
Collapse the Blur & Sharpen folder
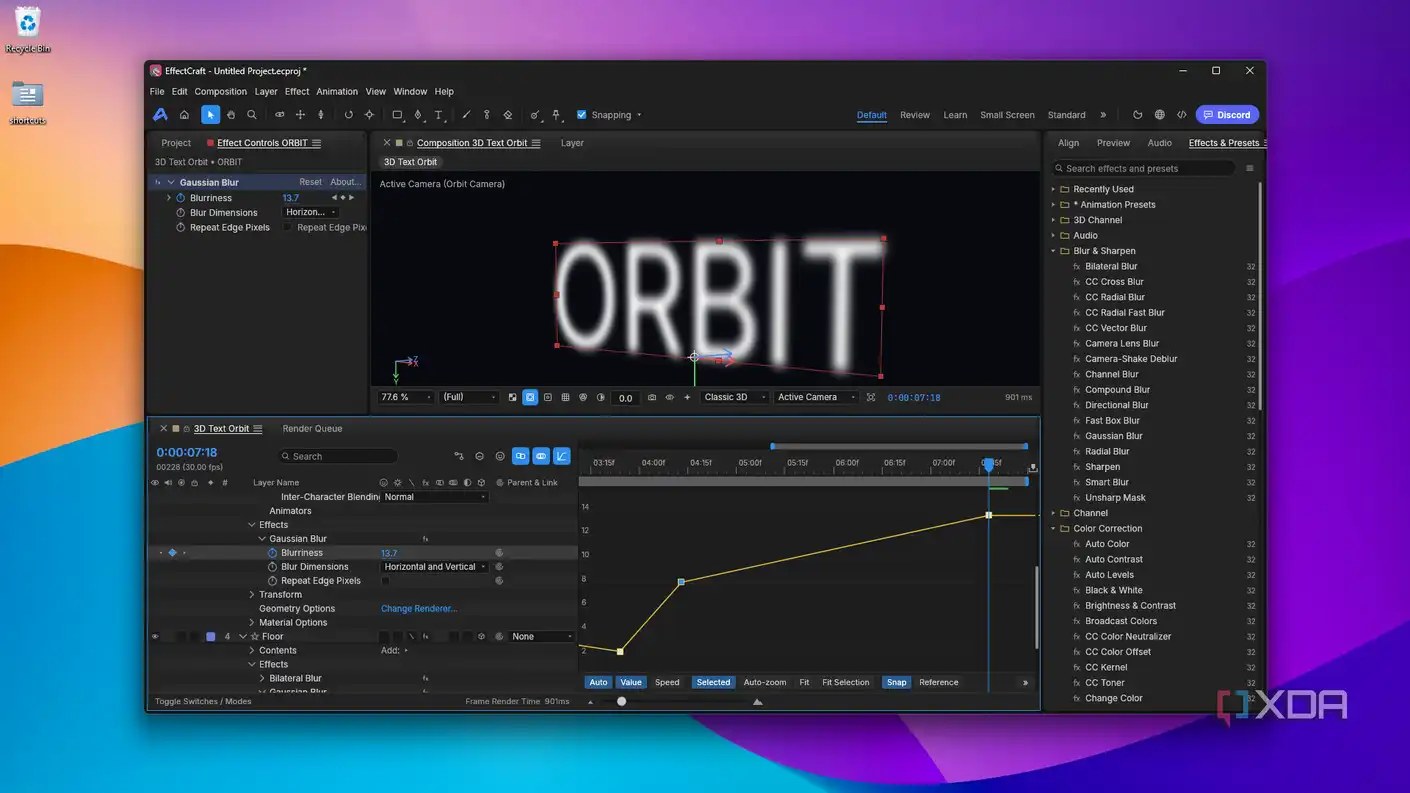pyautogui.click(x=1053, y=251)
